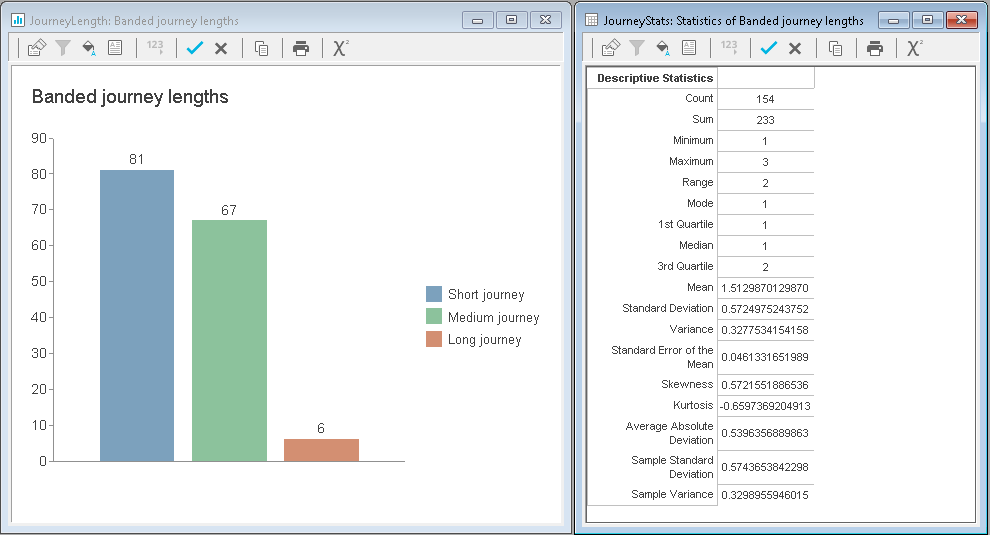The image size is (990, 535).
Task: Select the Count value 154
Action: pos(765,99)
